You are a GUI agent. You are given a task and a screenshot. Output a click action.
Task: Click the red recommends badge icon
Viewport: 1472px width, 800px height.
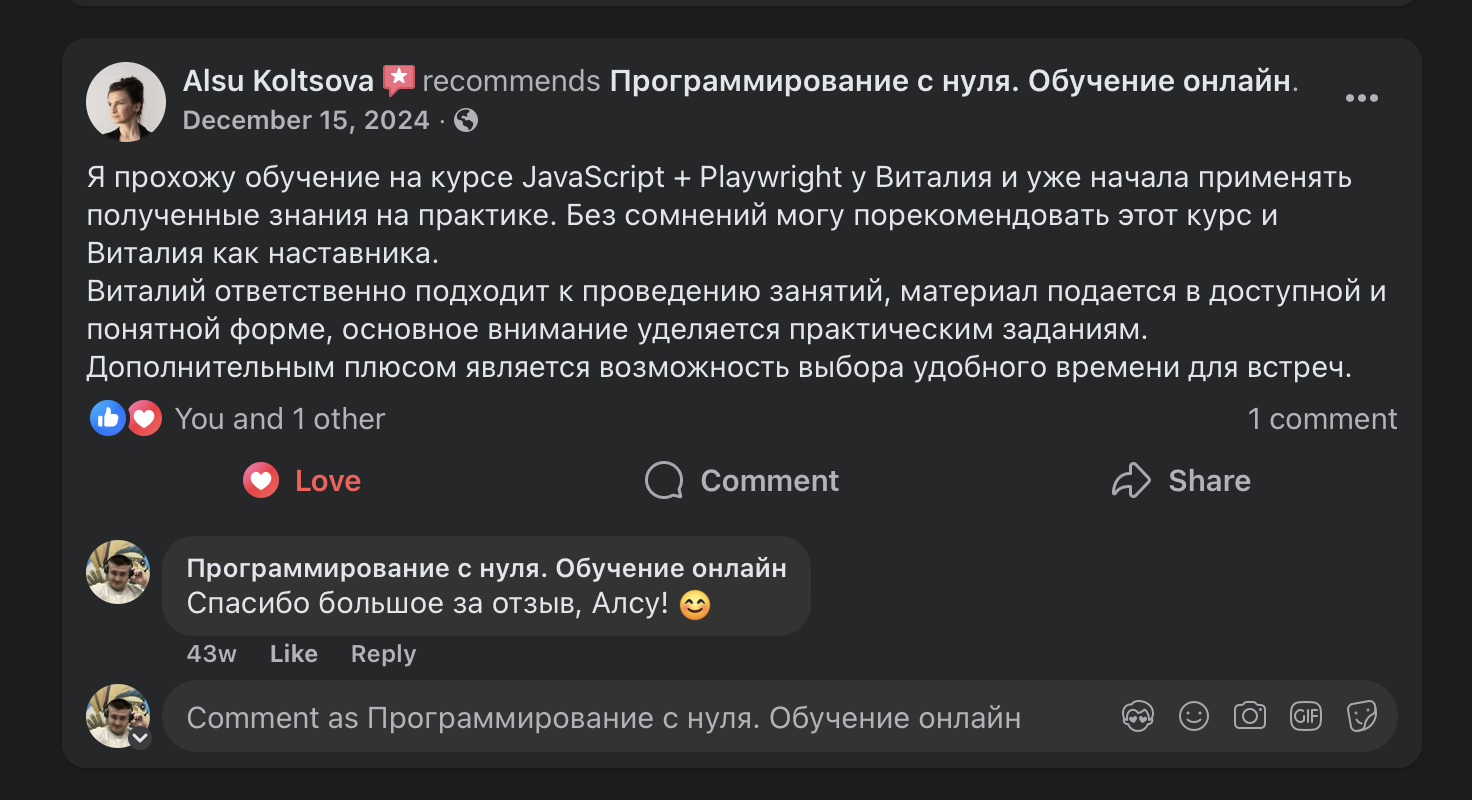[399, 79]
